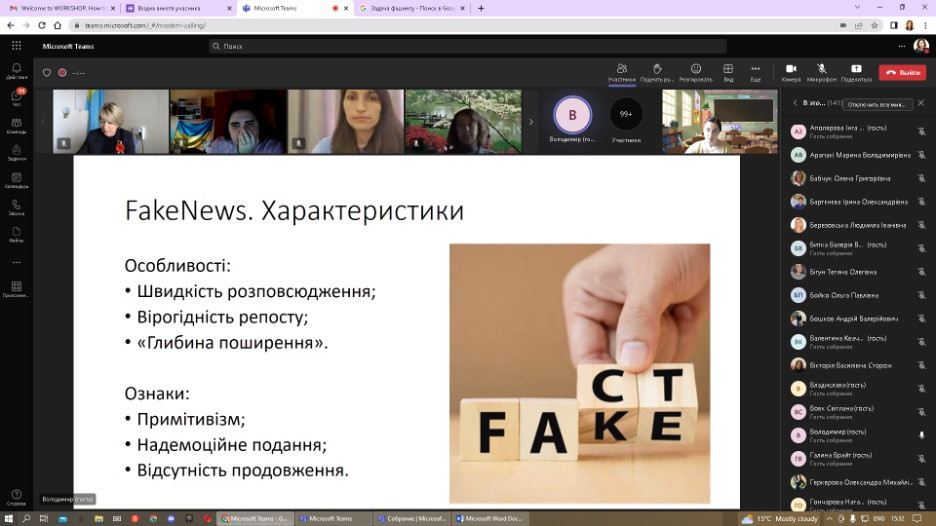
Task: Show previous video participants with left arrow
Action: tap(43, 122)
